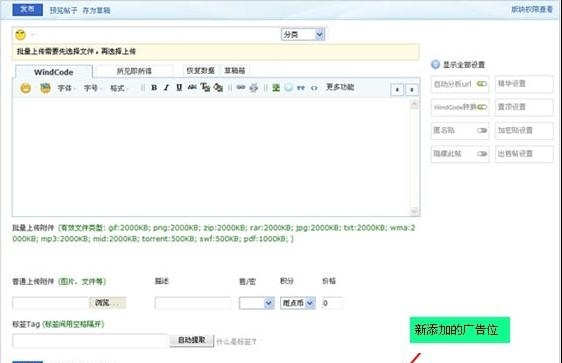
Task: Click the 恢复数据 tab
Action: coord(200,70)
